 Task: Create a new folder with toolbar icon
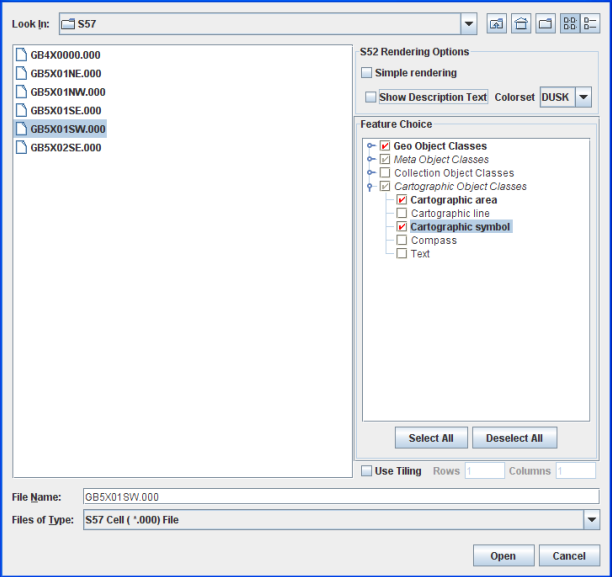(545, 24)
